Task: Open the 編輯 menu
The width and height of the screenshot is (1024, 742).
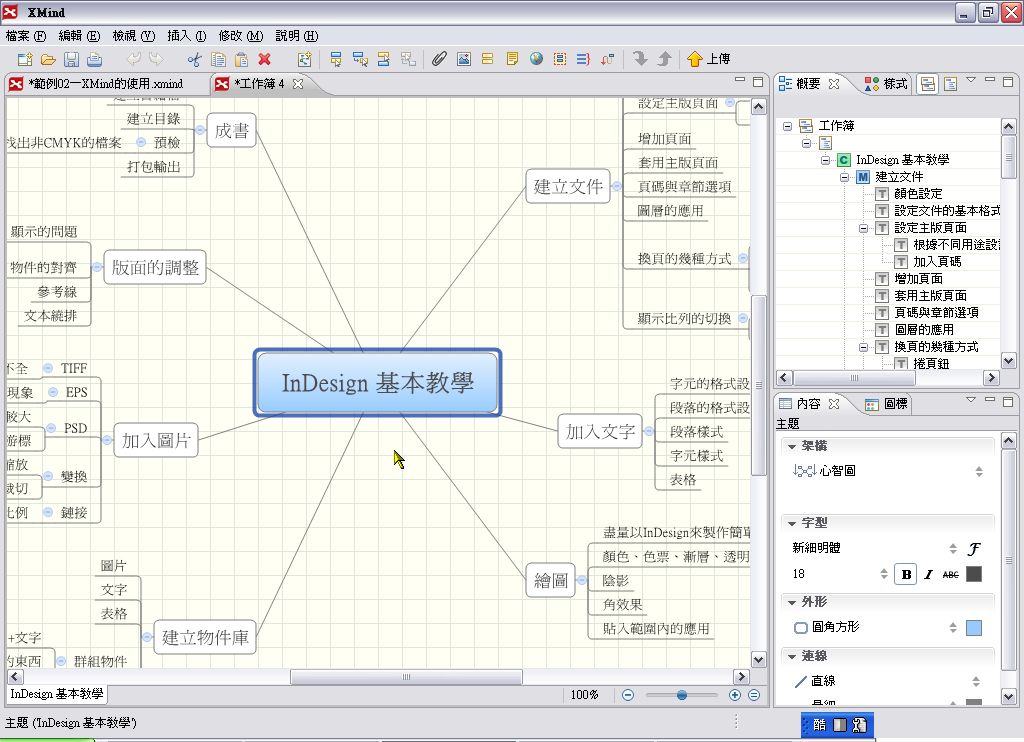Action: click(x=79, y=36)
